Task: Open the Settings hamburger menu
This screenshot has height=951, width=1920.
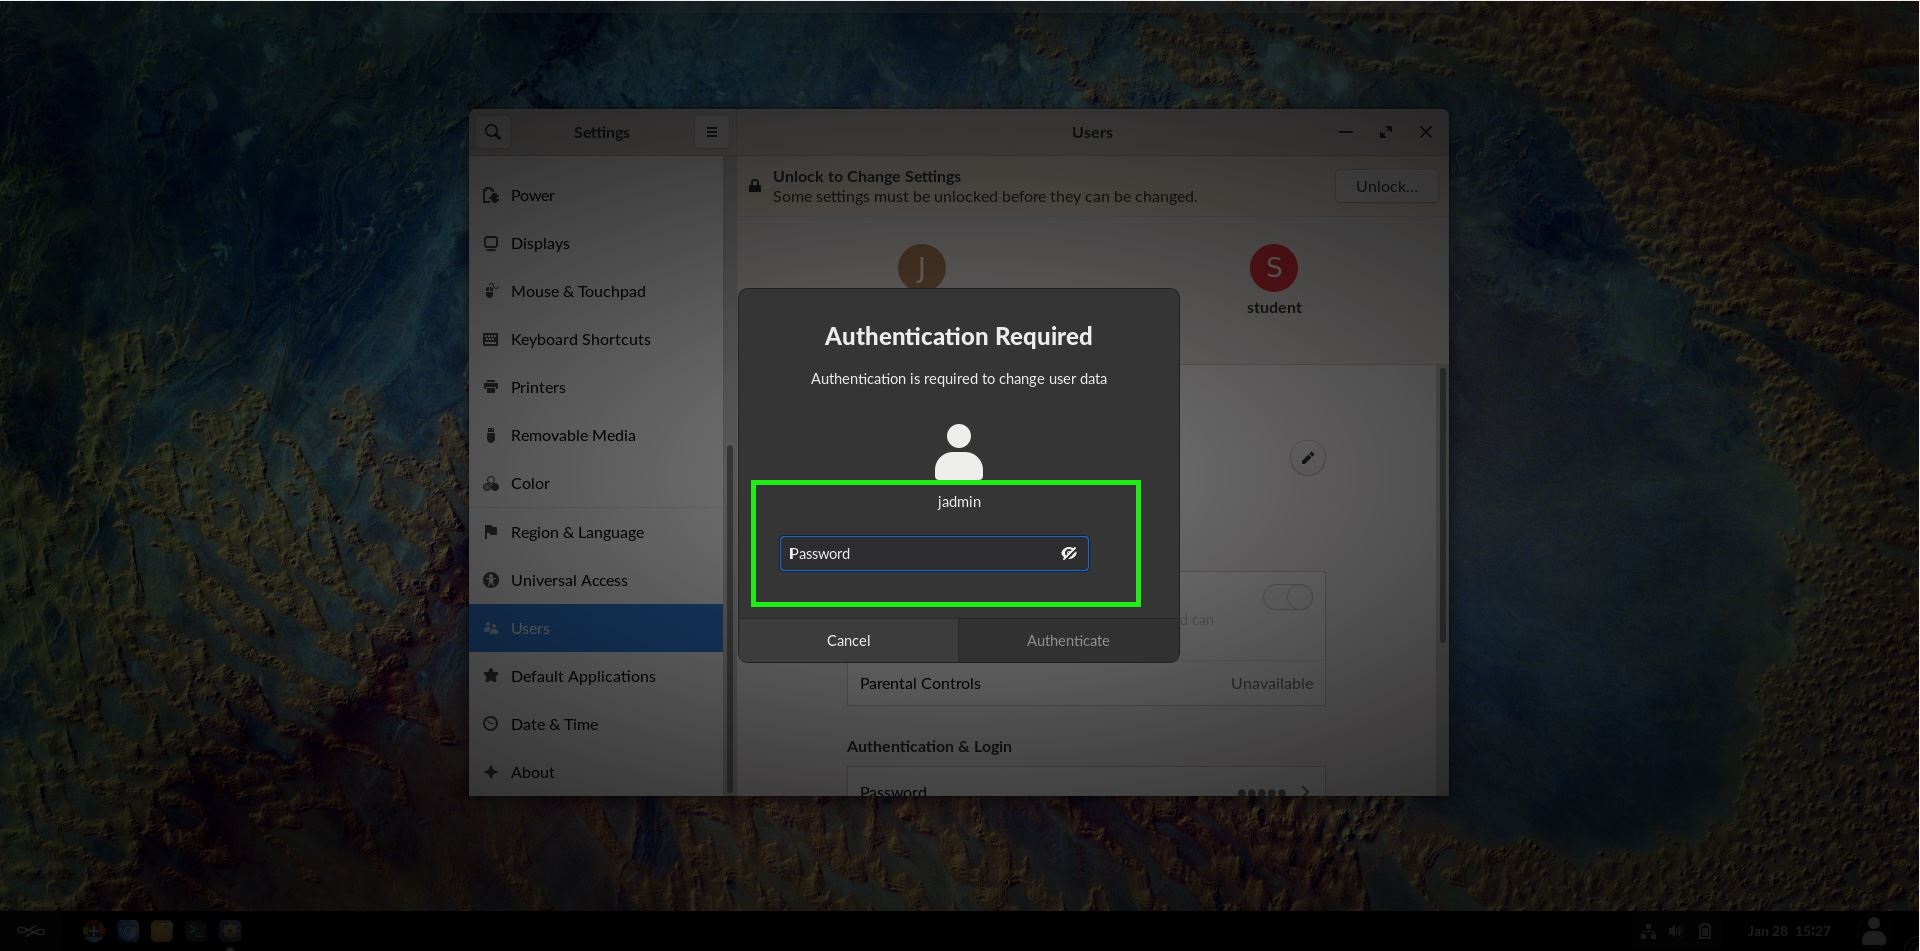Action: pyautogui.click(x=712, y=132)
